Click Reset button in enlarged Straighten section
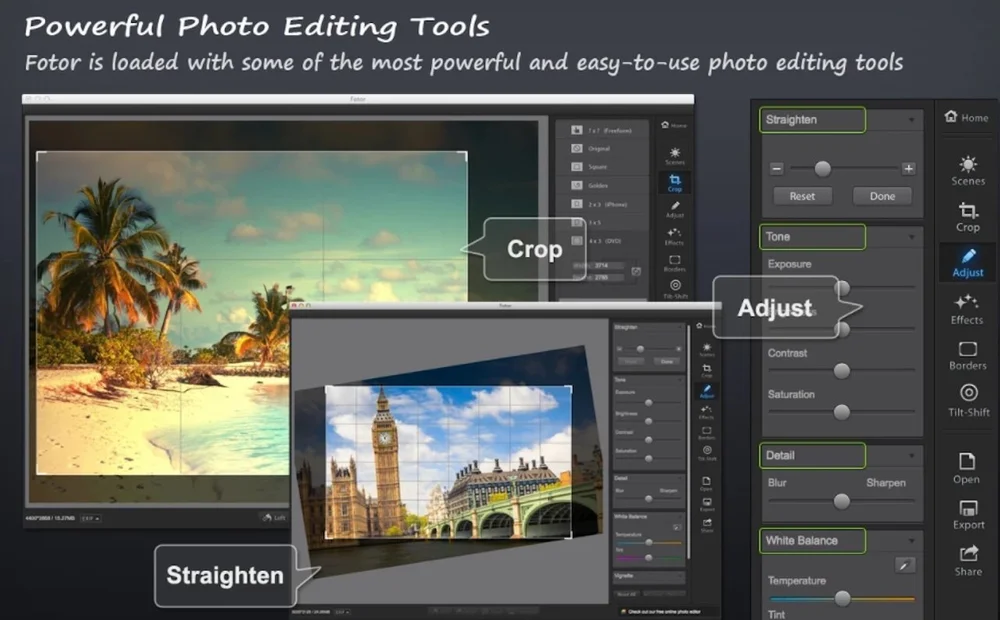This screenshot has width=1000, height=620. [x=802, y=196]
